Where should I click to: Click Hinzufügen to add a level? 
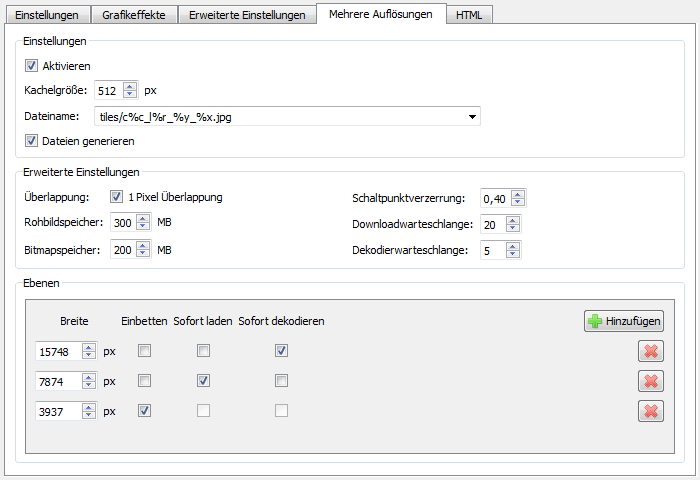624,321
